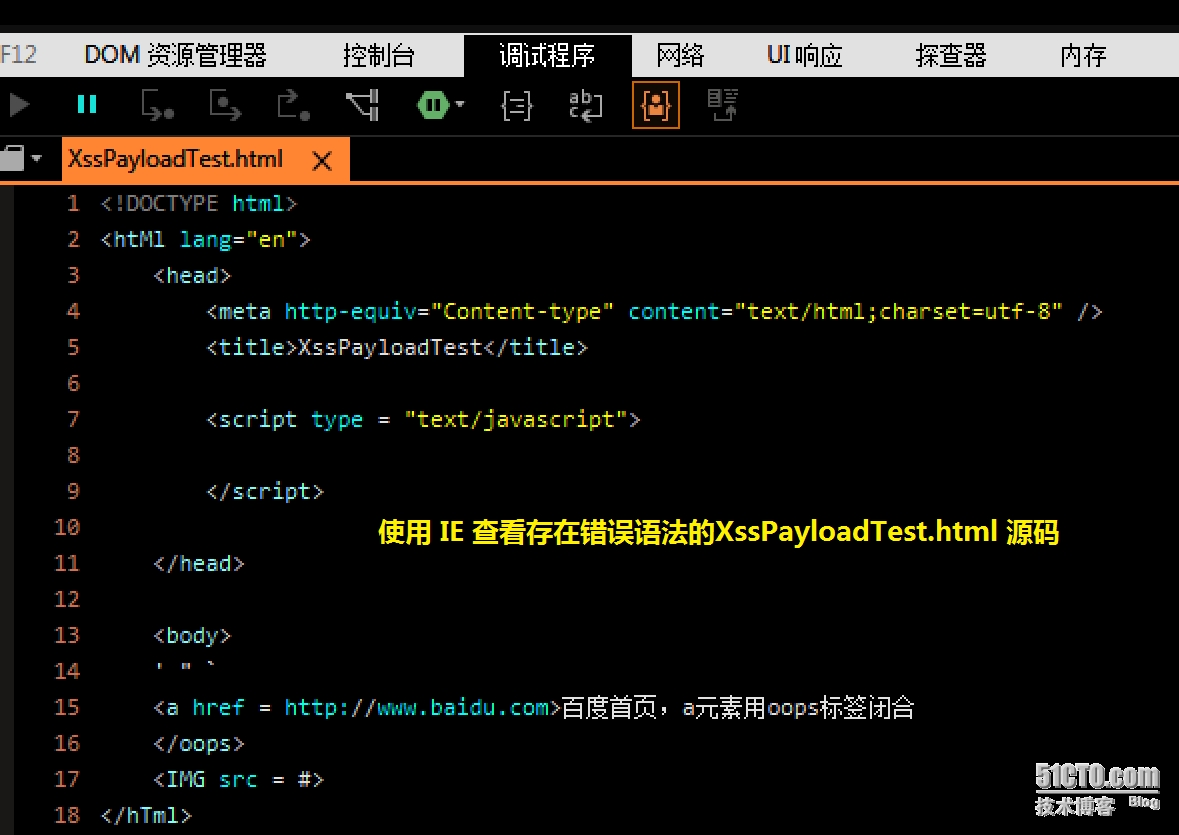
Task: Open exception behavior dropdown arrow
Action: tap(459, 104)
